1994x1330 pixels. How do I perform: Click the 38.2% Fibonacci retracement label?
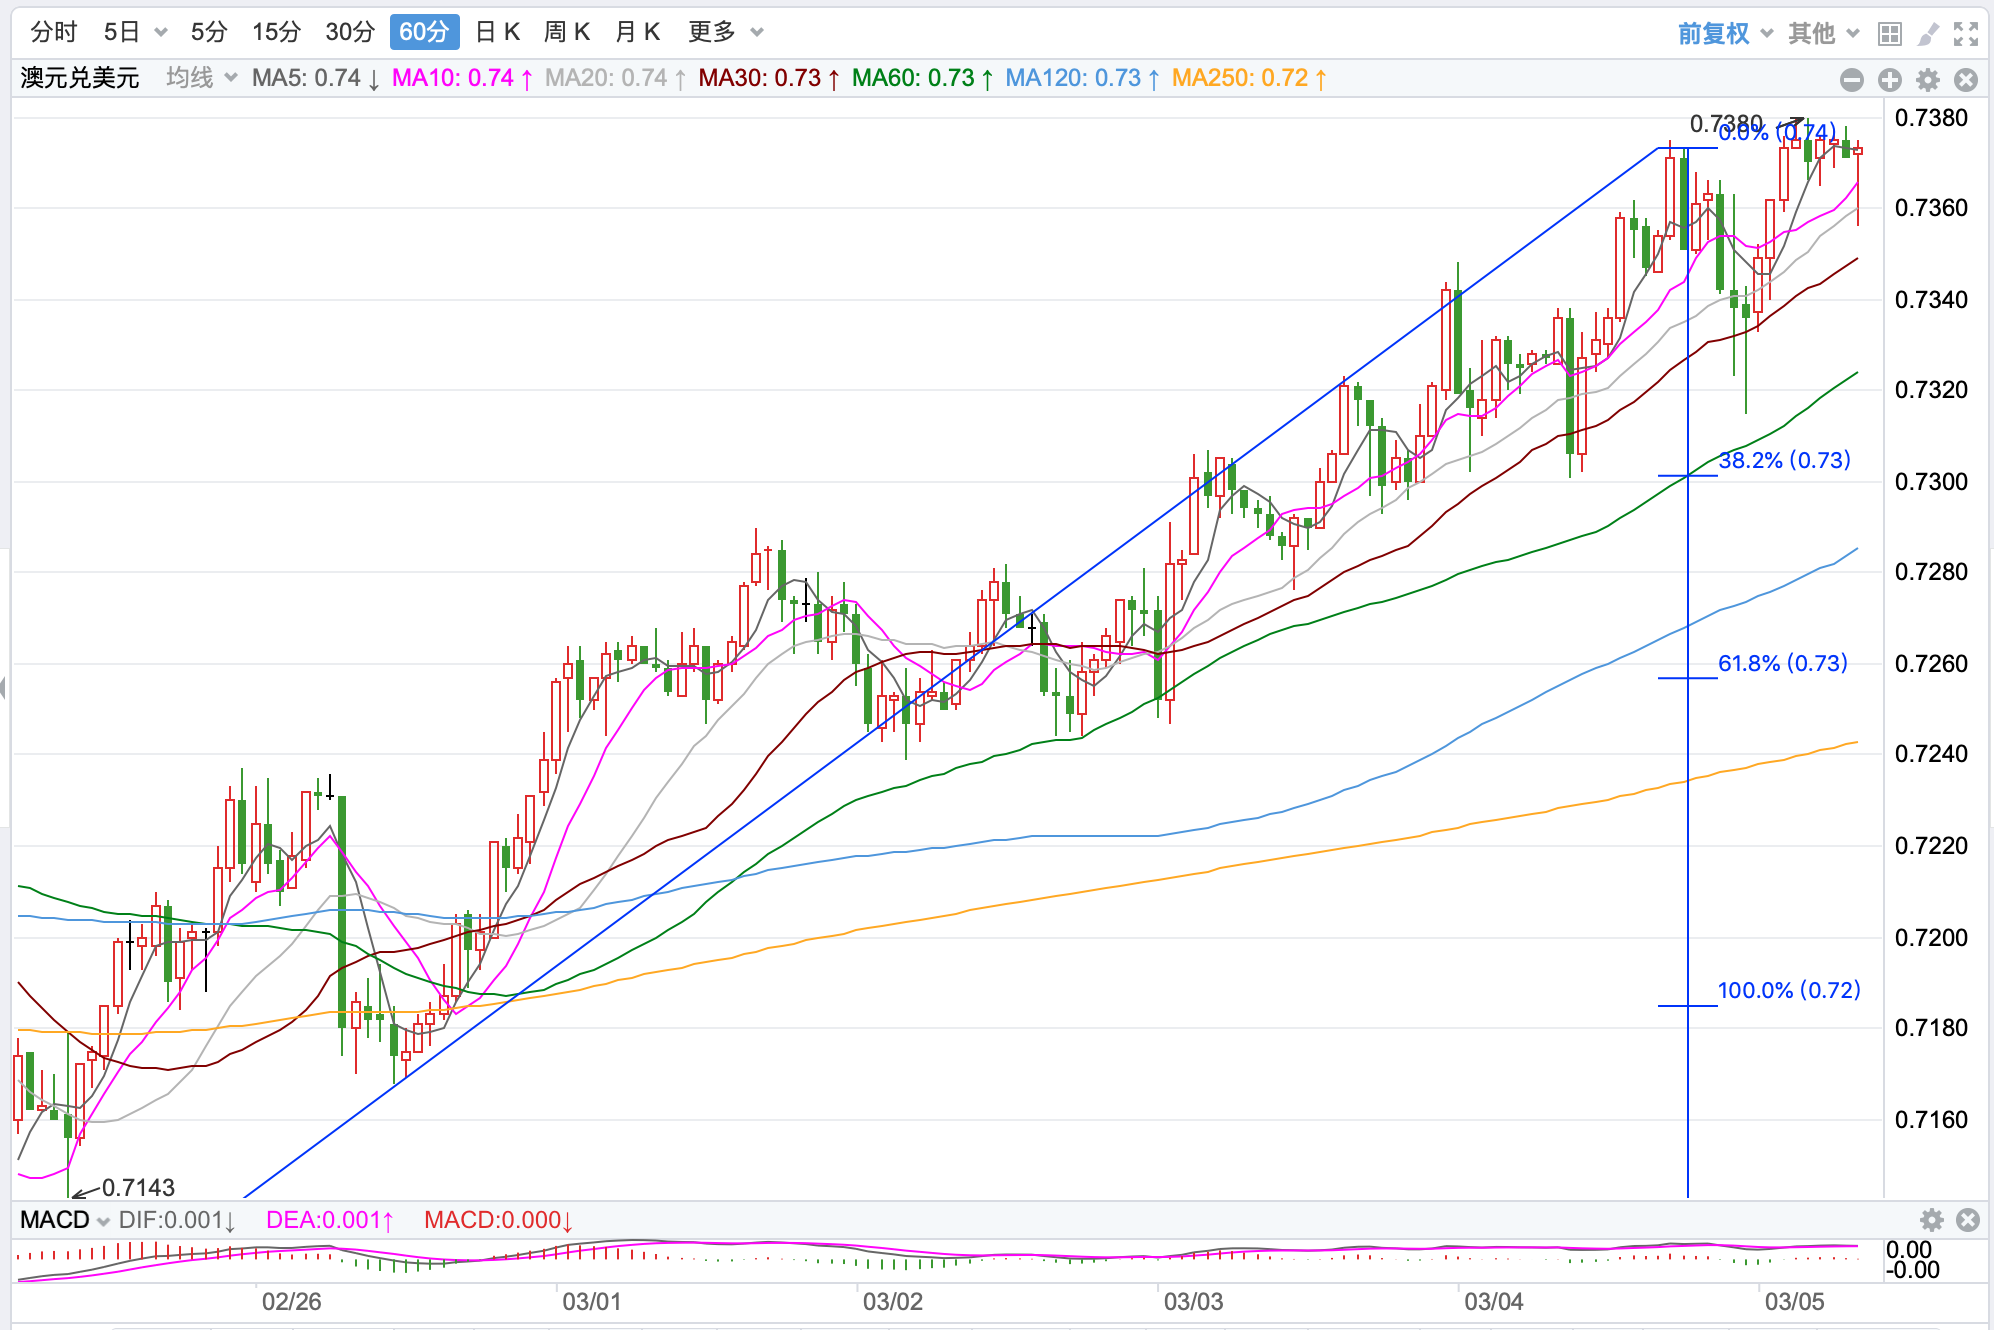point(1784,460)
